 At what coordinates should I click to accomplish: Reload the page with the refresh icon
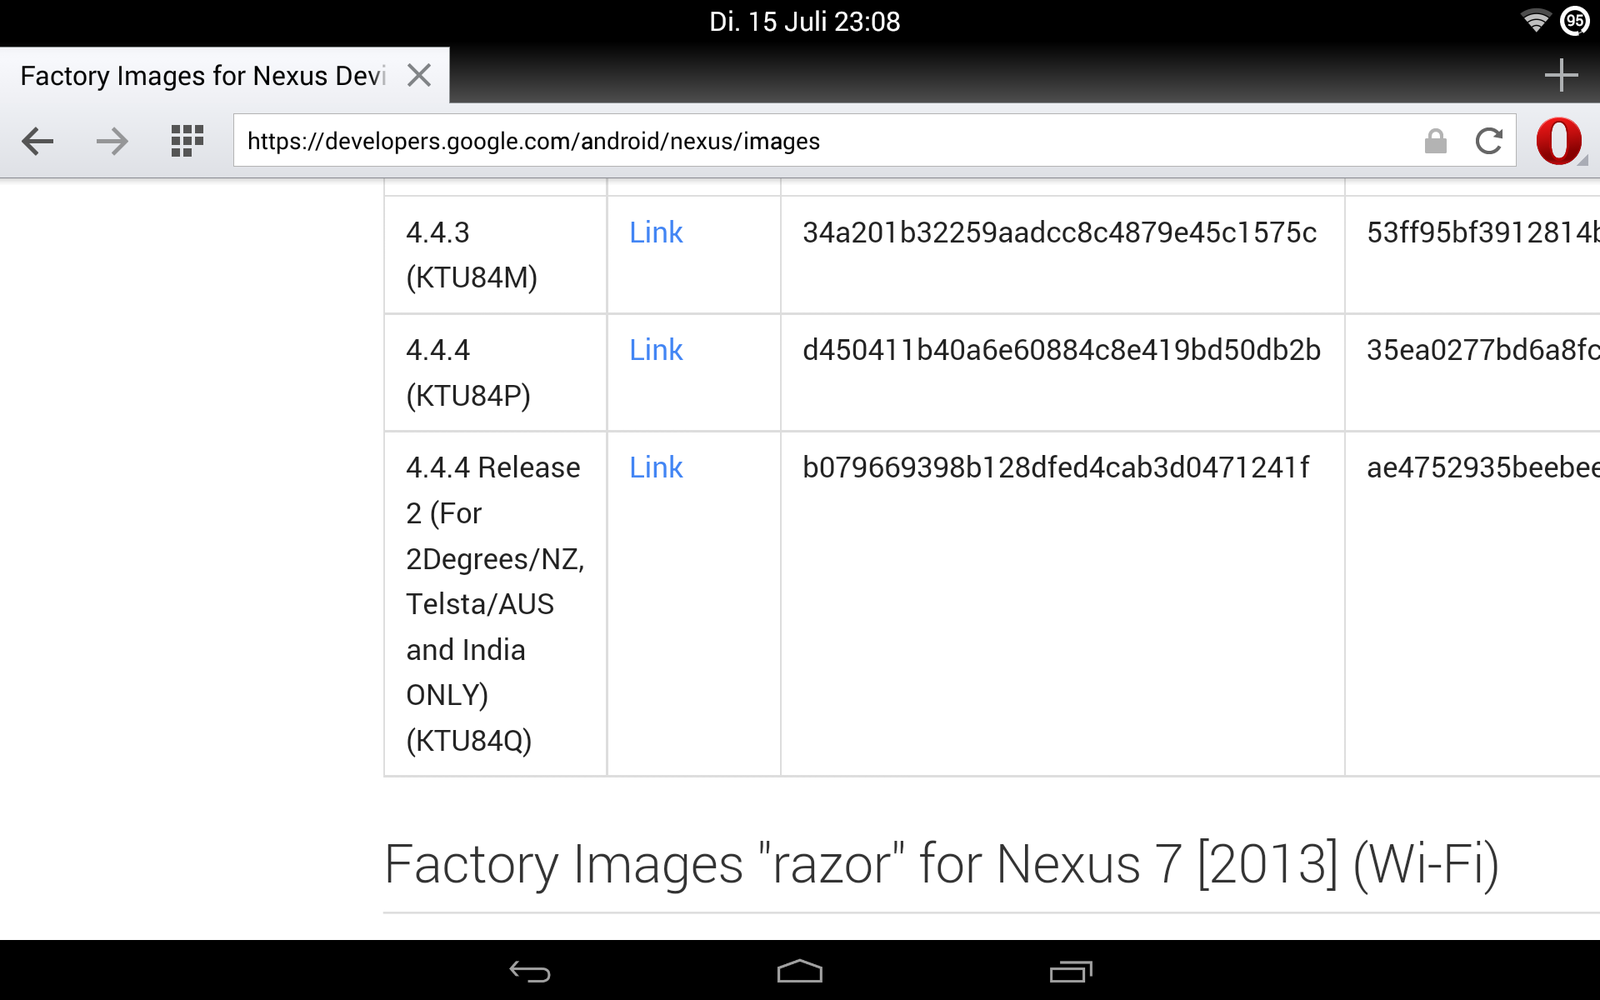tap(1489, 141)
